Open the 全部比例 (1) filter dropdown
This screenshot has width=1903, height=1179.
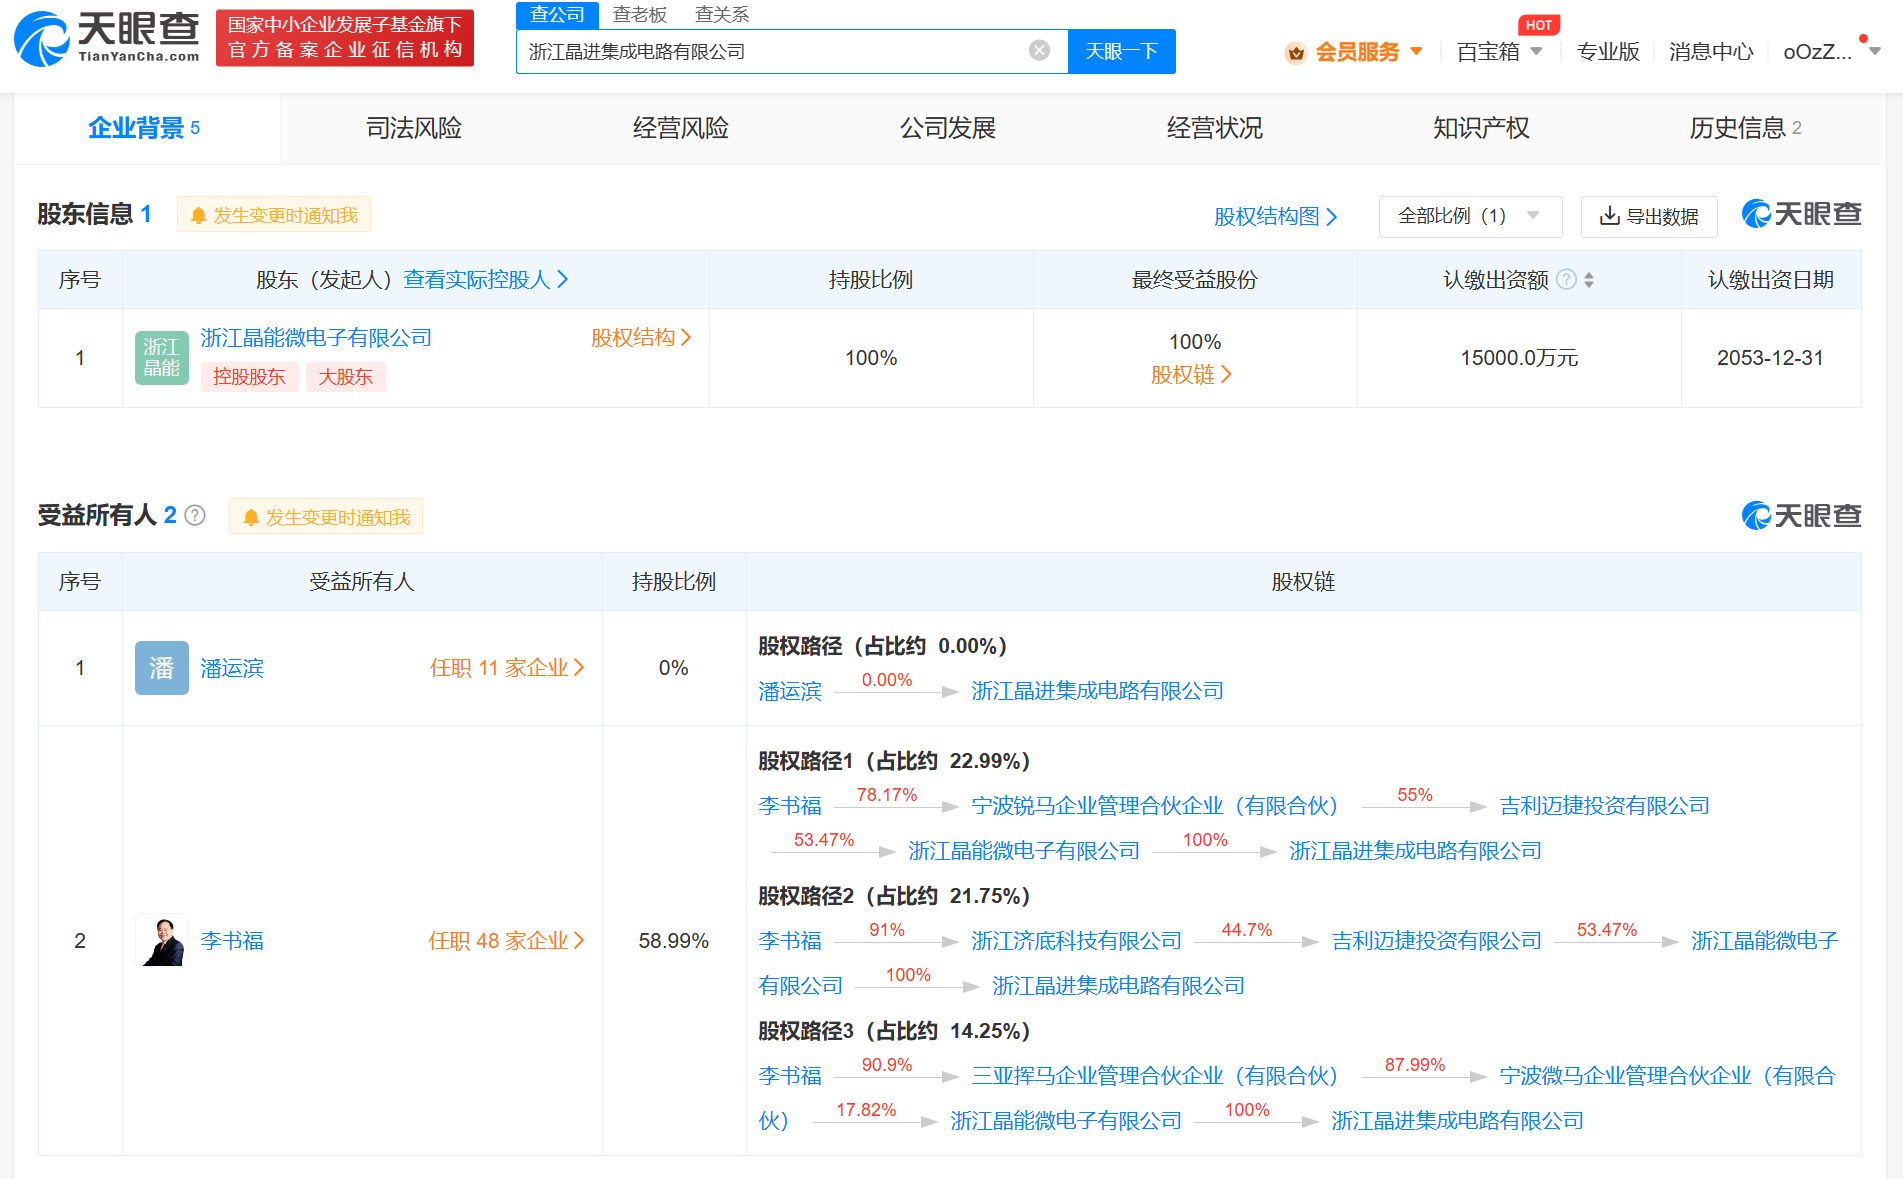(x=1470, y=216)
